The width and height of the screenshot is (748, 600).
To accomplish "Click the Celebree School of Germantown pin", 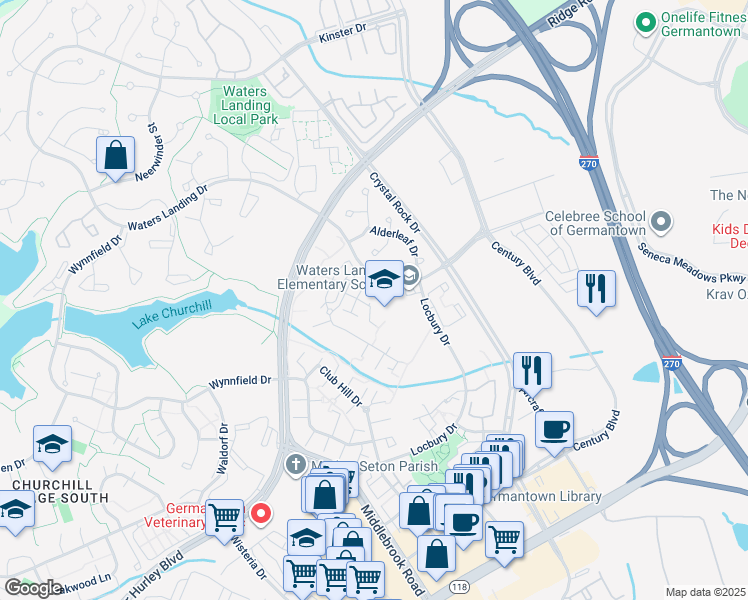I will pyautogui.click(x=661, y=223).
